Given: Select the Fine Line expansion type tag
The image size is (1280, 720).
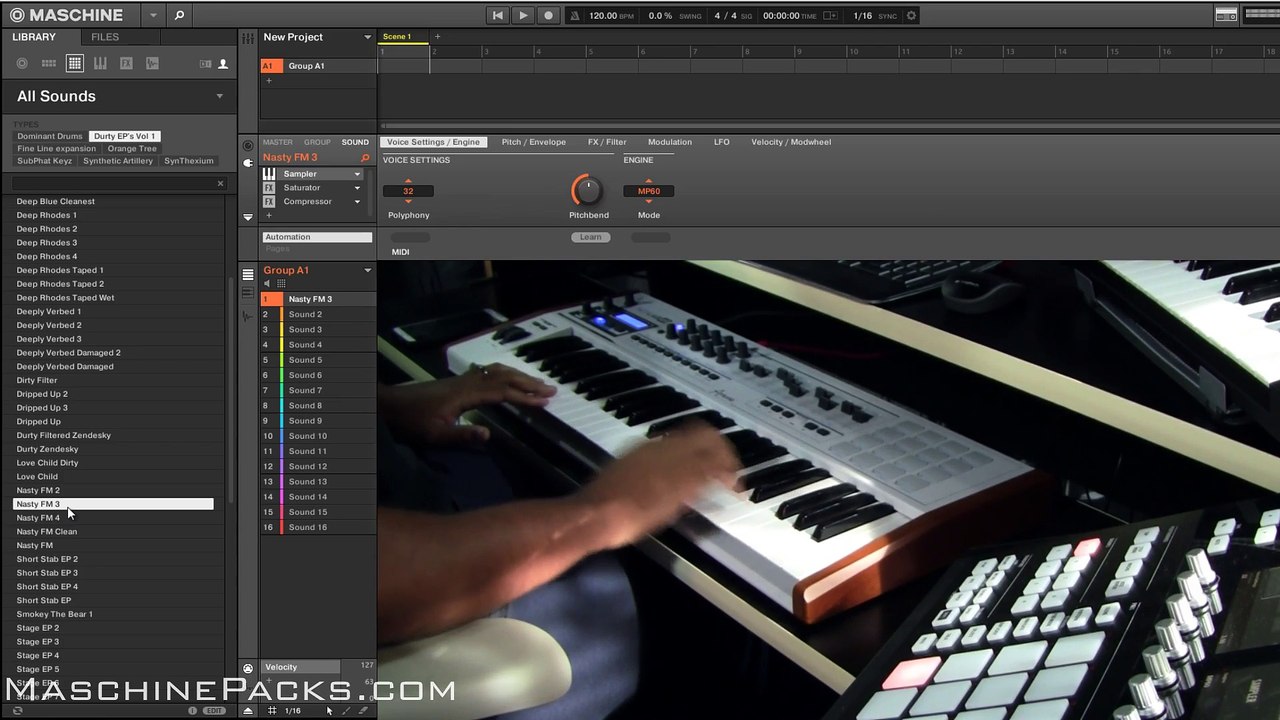Looking at the screenshot, I should (x=57, y=149).
